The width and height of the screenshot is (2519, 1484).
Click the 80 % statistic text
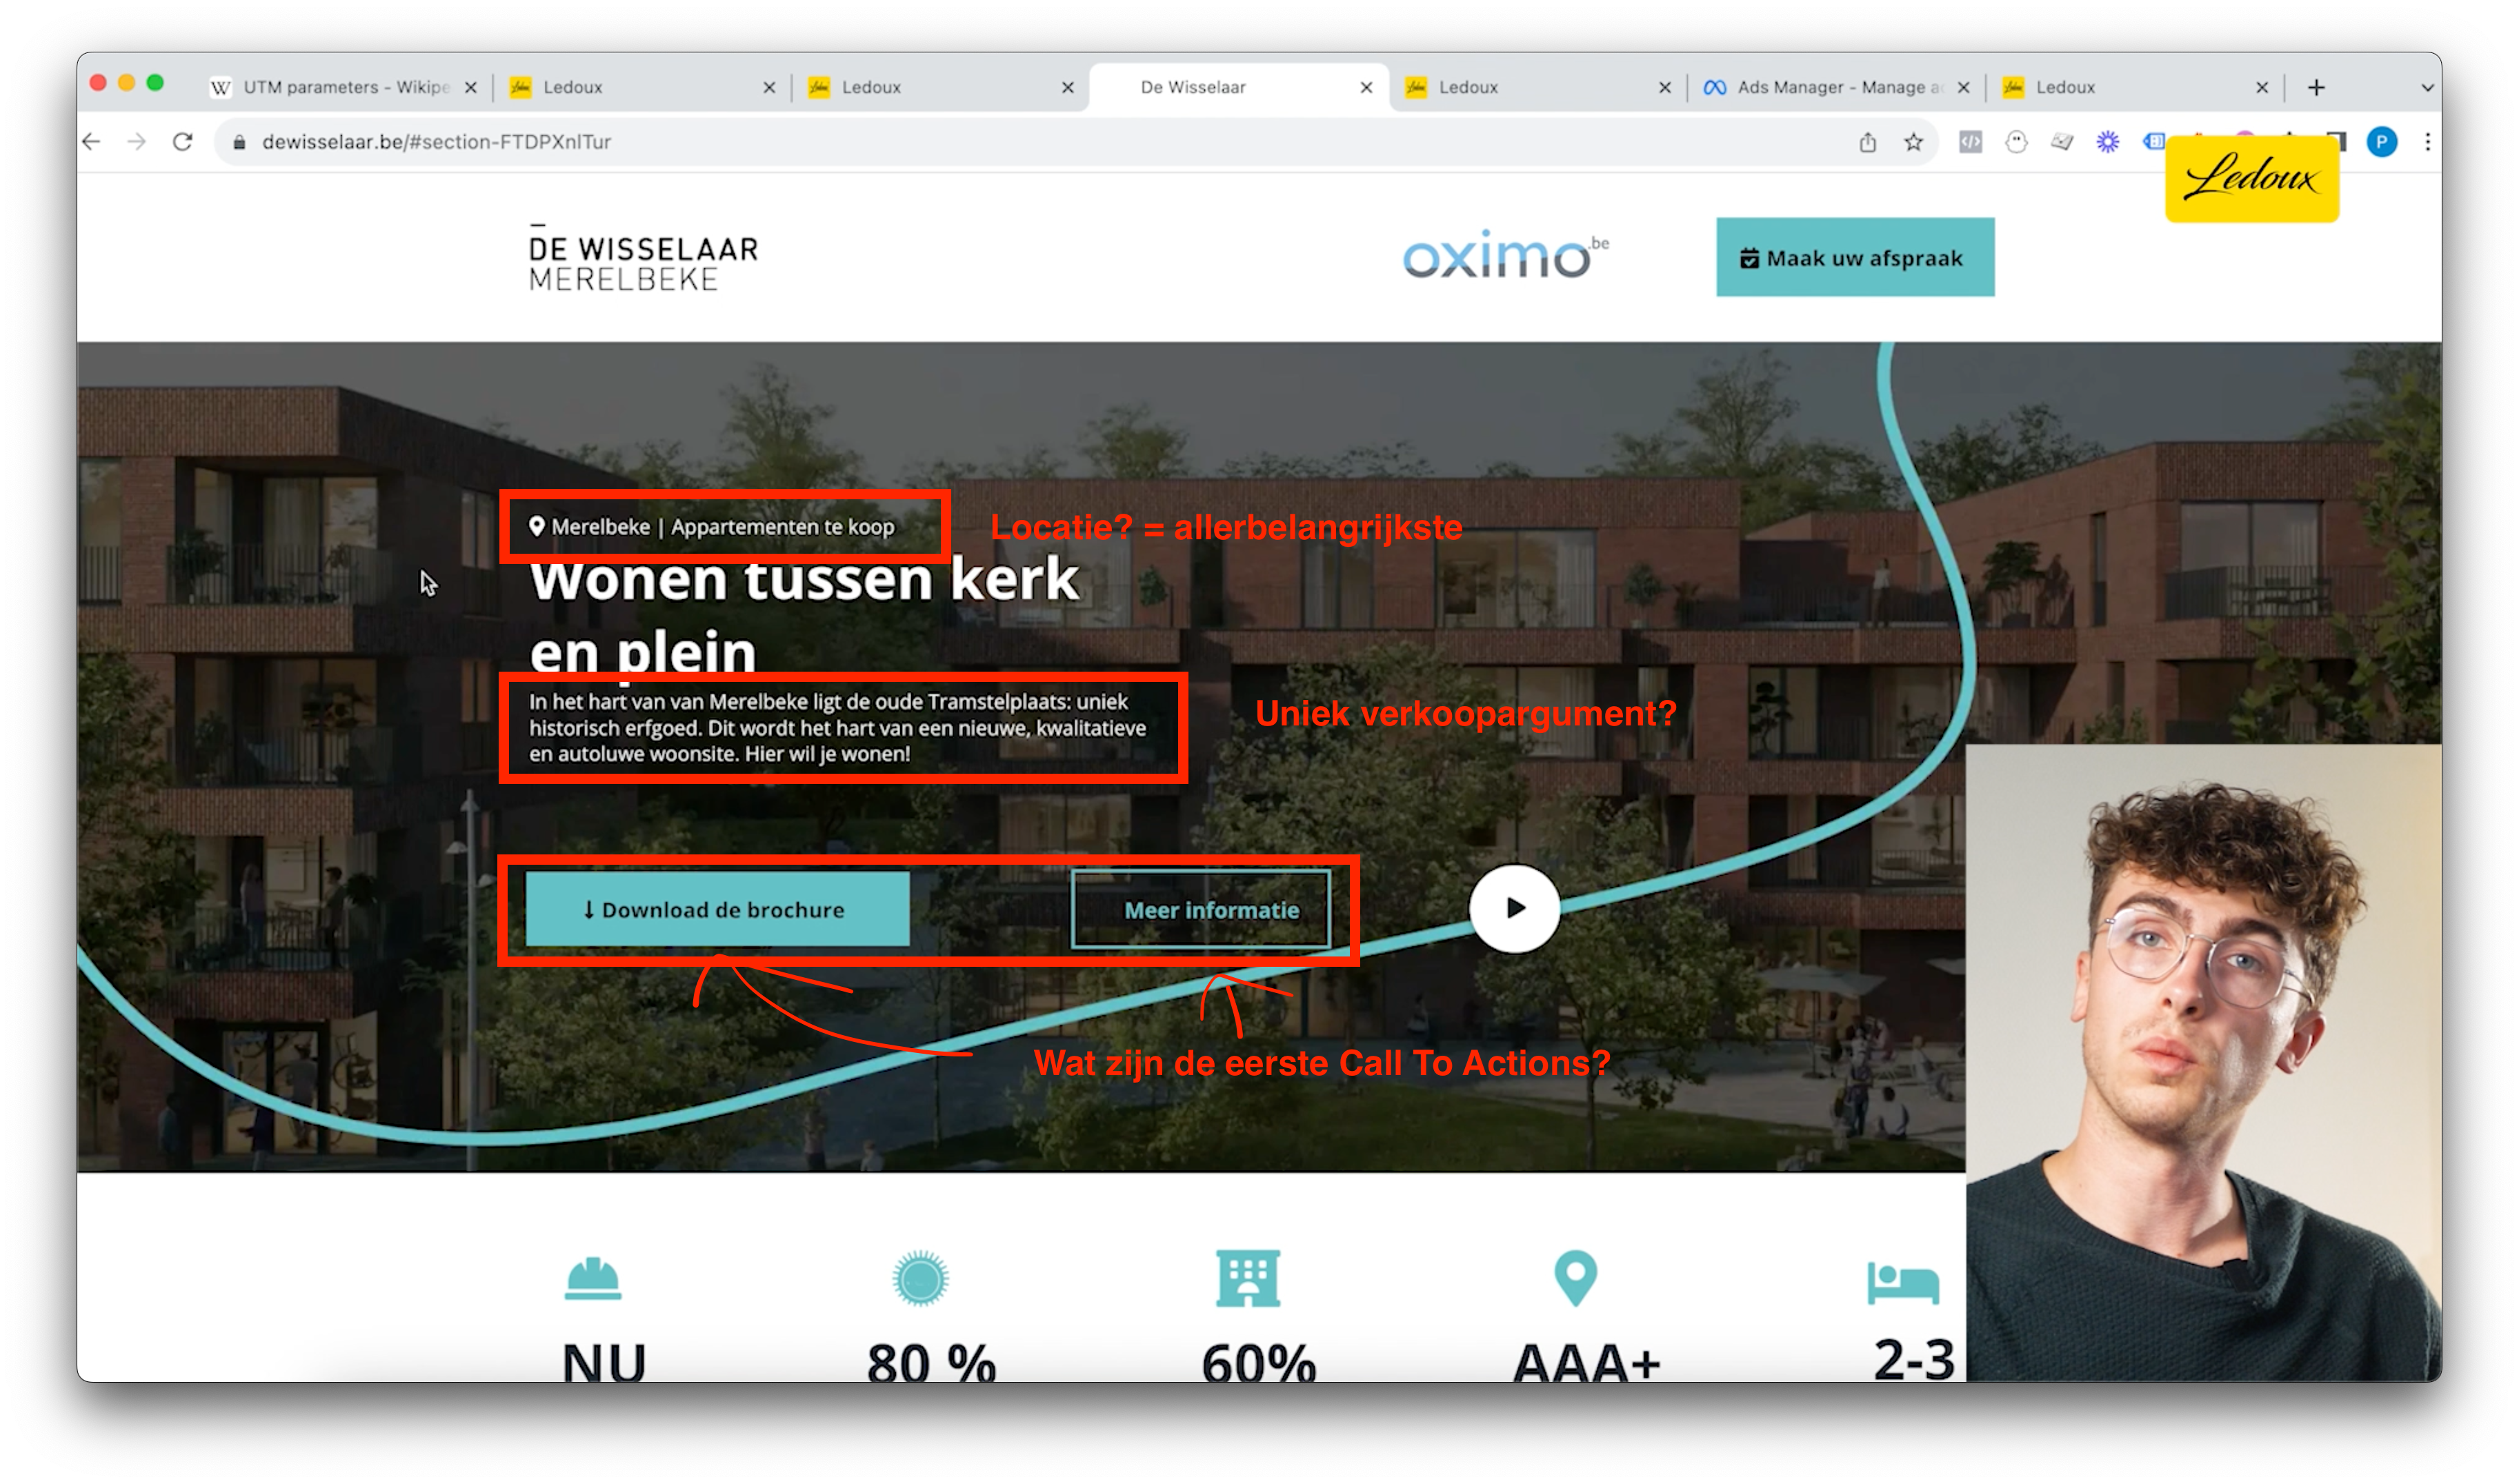point(931,1363)
